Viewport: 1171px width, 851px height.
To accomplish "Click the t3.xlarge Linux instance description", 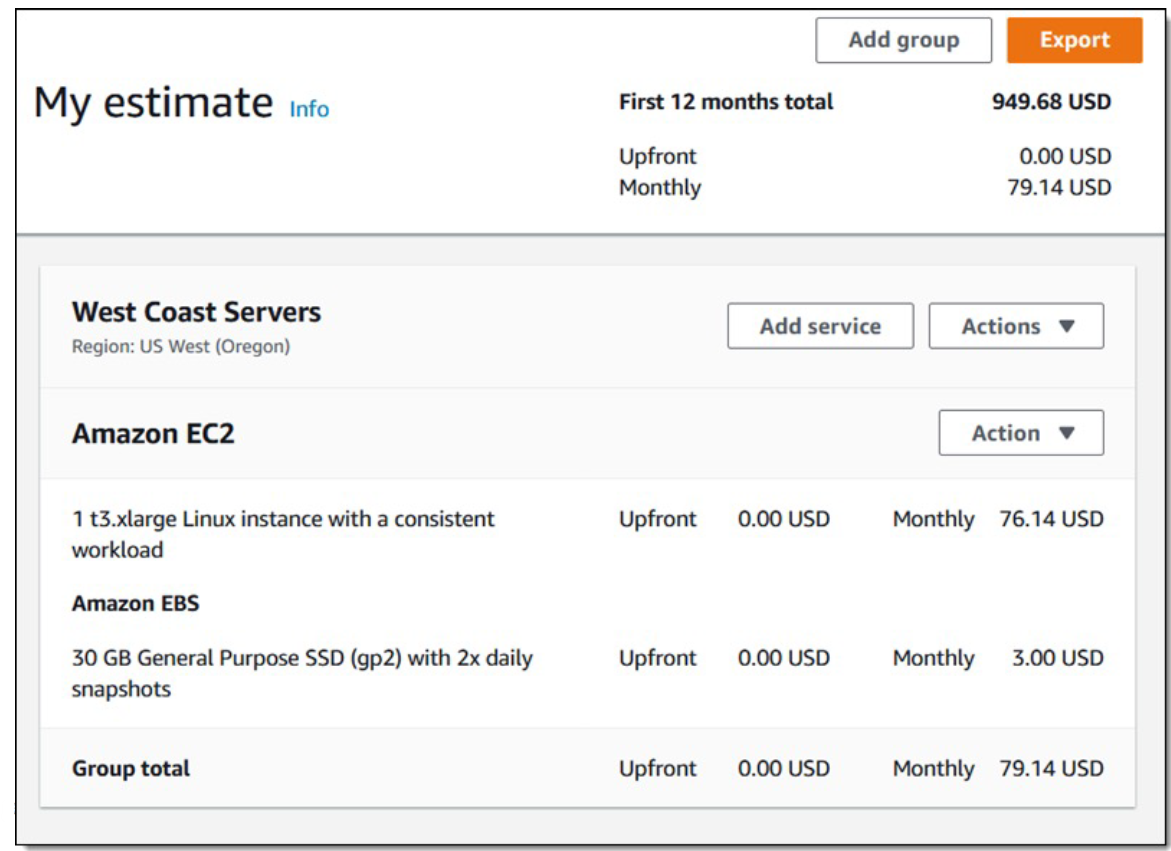I will click(x=283, y=534).
